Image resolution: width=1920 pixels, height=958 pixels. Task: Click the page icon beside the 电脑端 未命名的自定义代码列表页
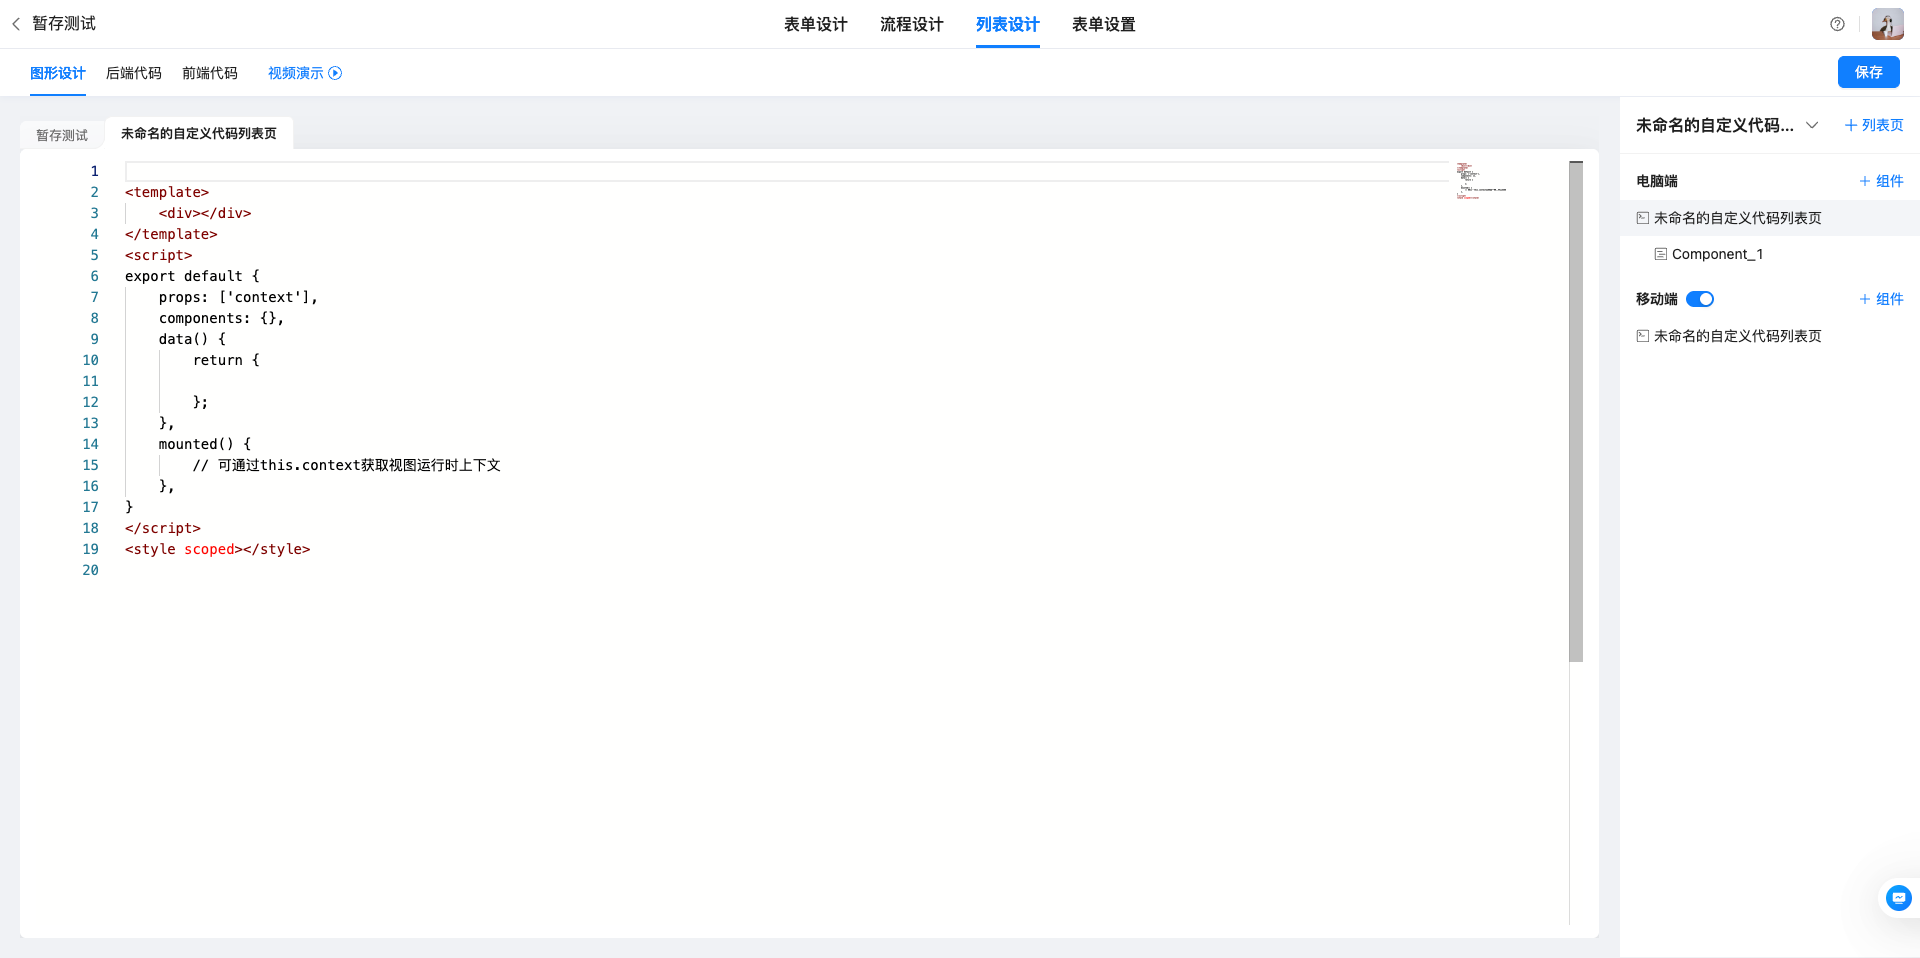[1642, 218]
